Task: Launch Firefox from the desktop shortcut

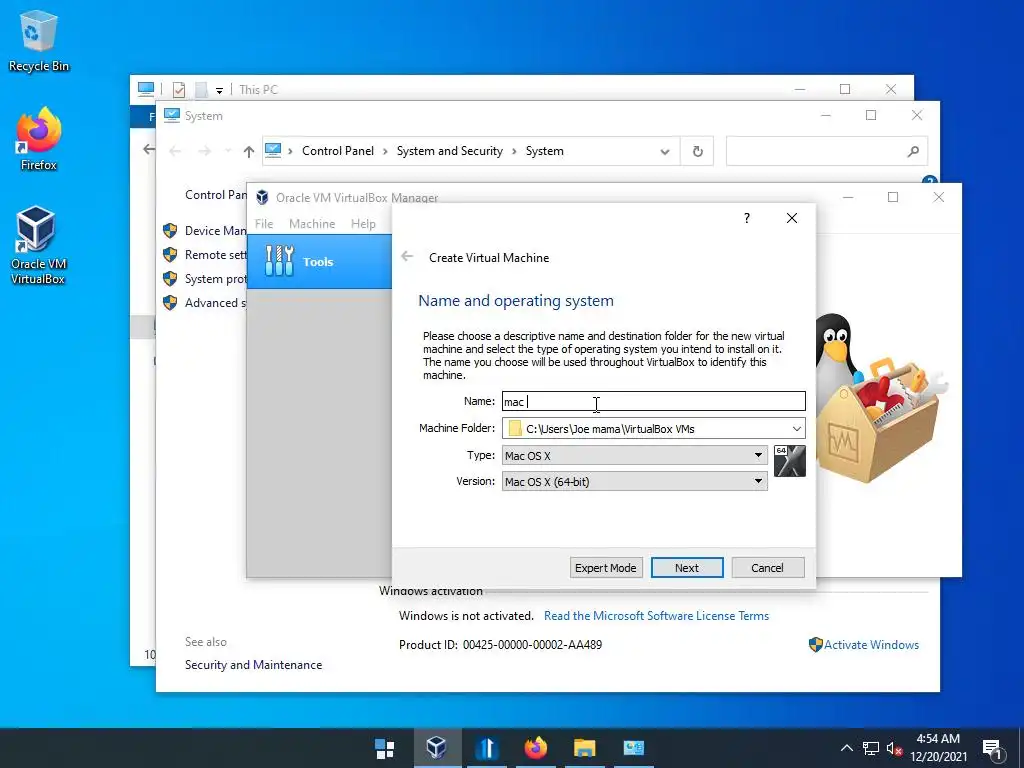Action: (39, 139)
